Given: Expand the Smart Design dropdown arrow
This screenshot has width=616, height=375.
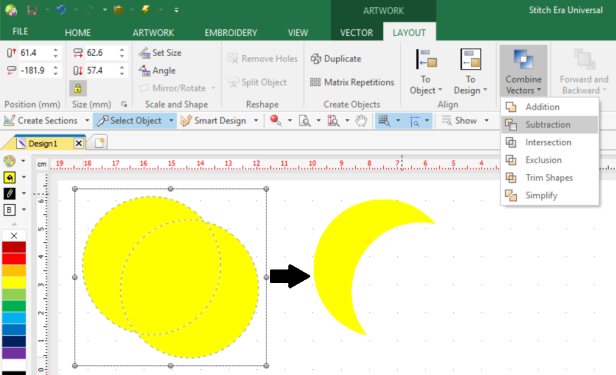Looking at the screenshot, I should (x=256, y=121).
